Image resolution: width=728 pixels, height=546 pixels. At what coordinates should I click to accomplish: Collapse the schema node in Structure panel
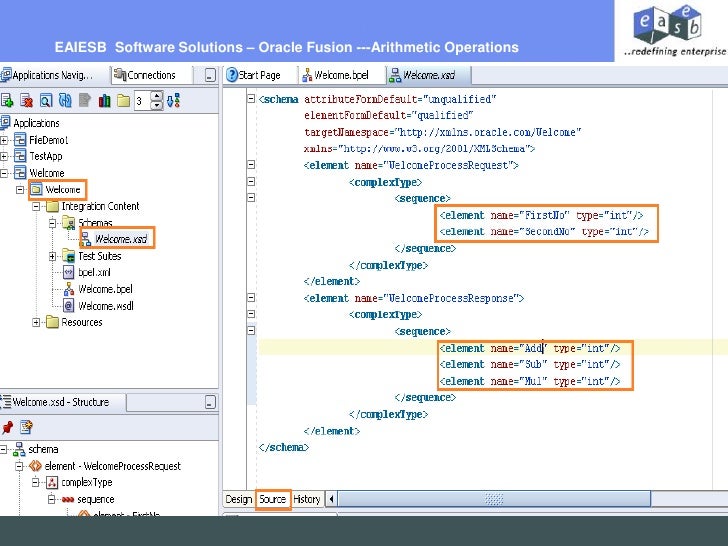[4, 449]
